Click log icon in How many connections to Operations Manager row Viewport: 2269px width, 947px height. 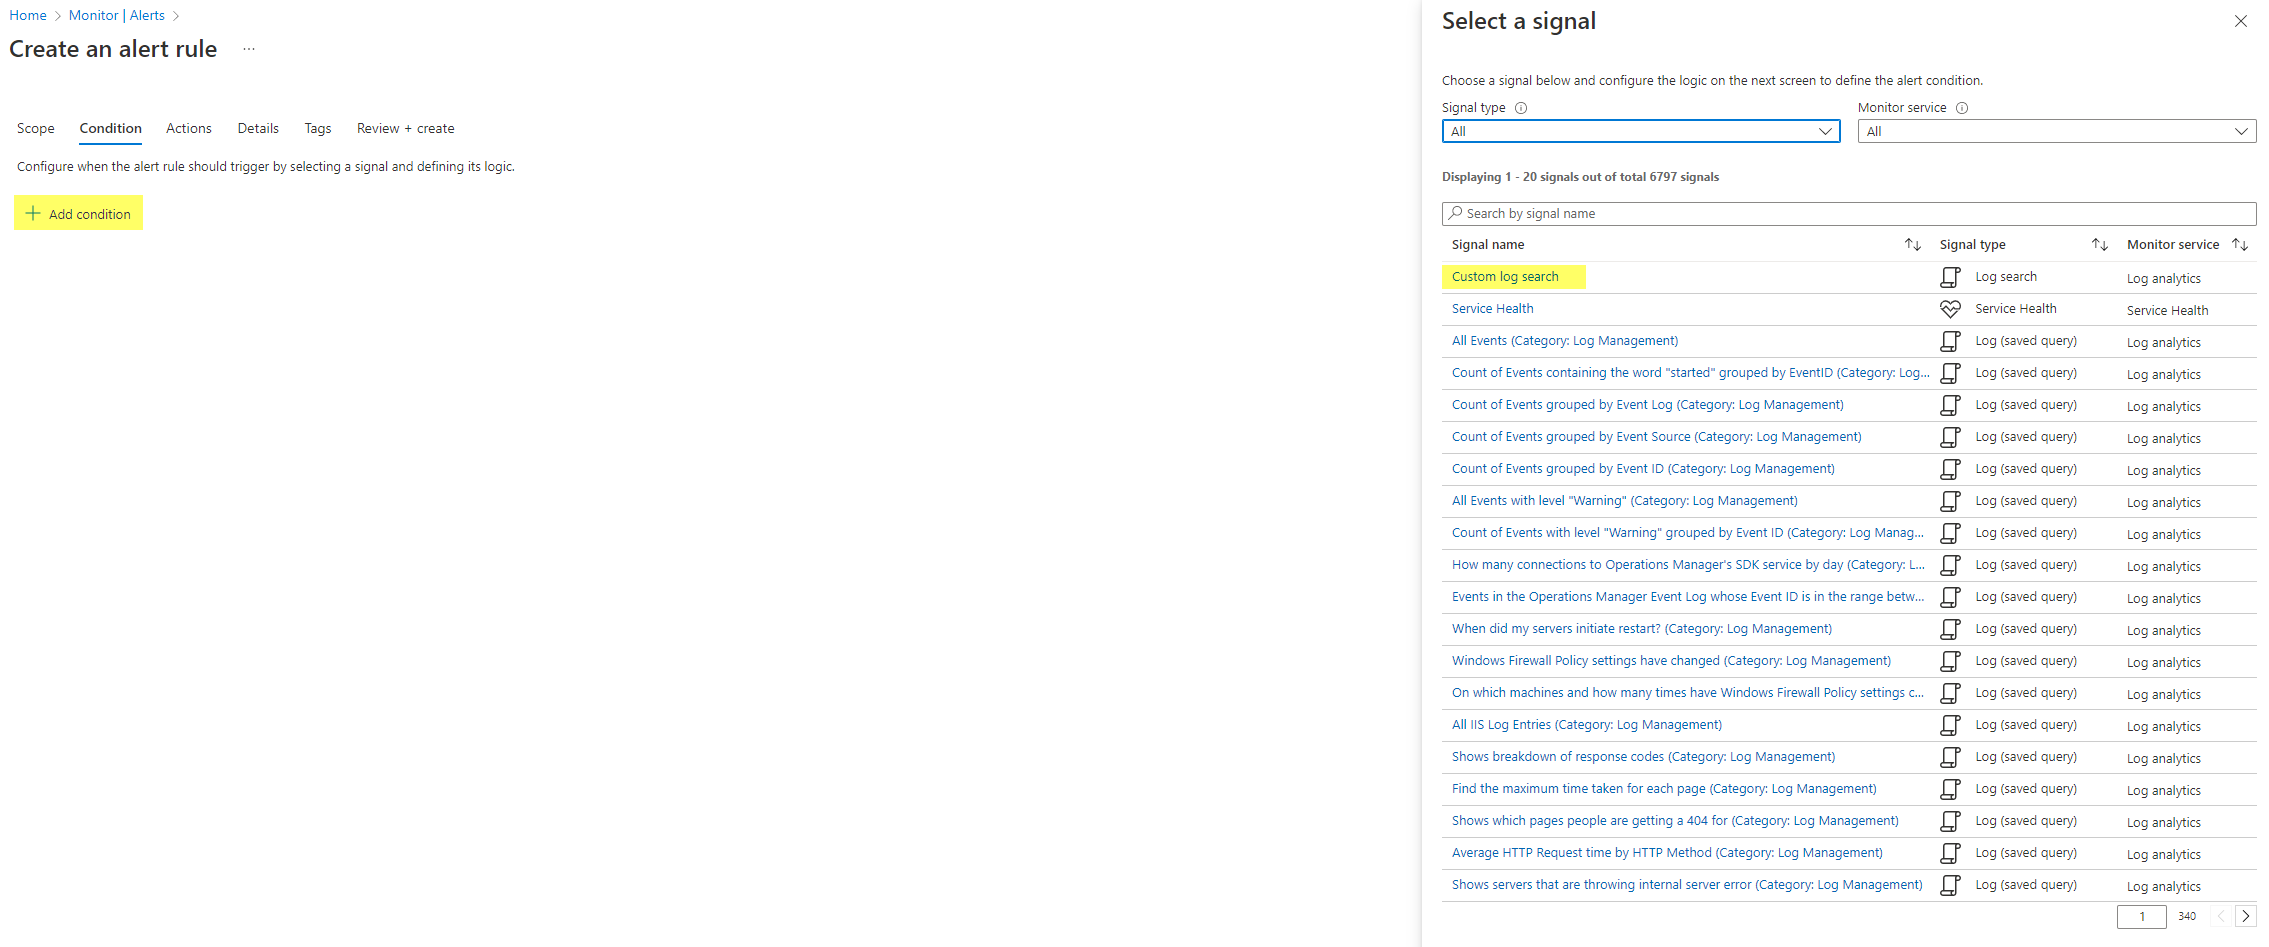pyautogui.click(x=1950, y=565)
